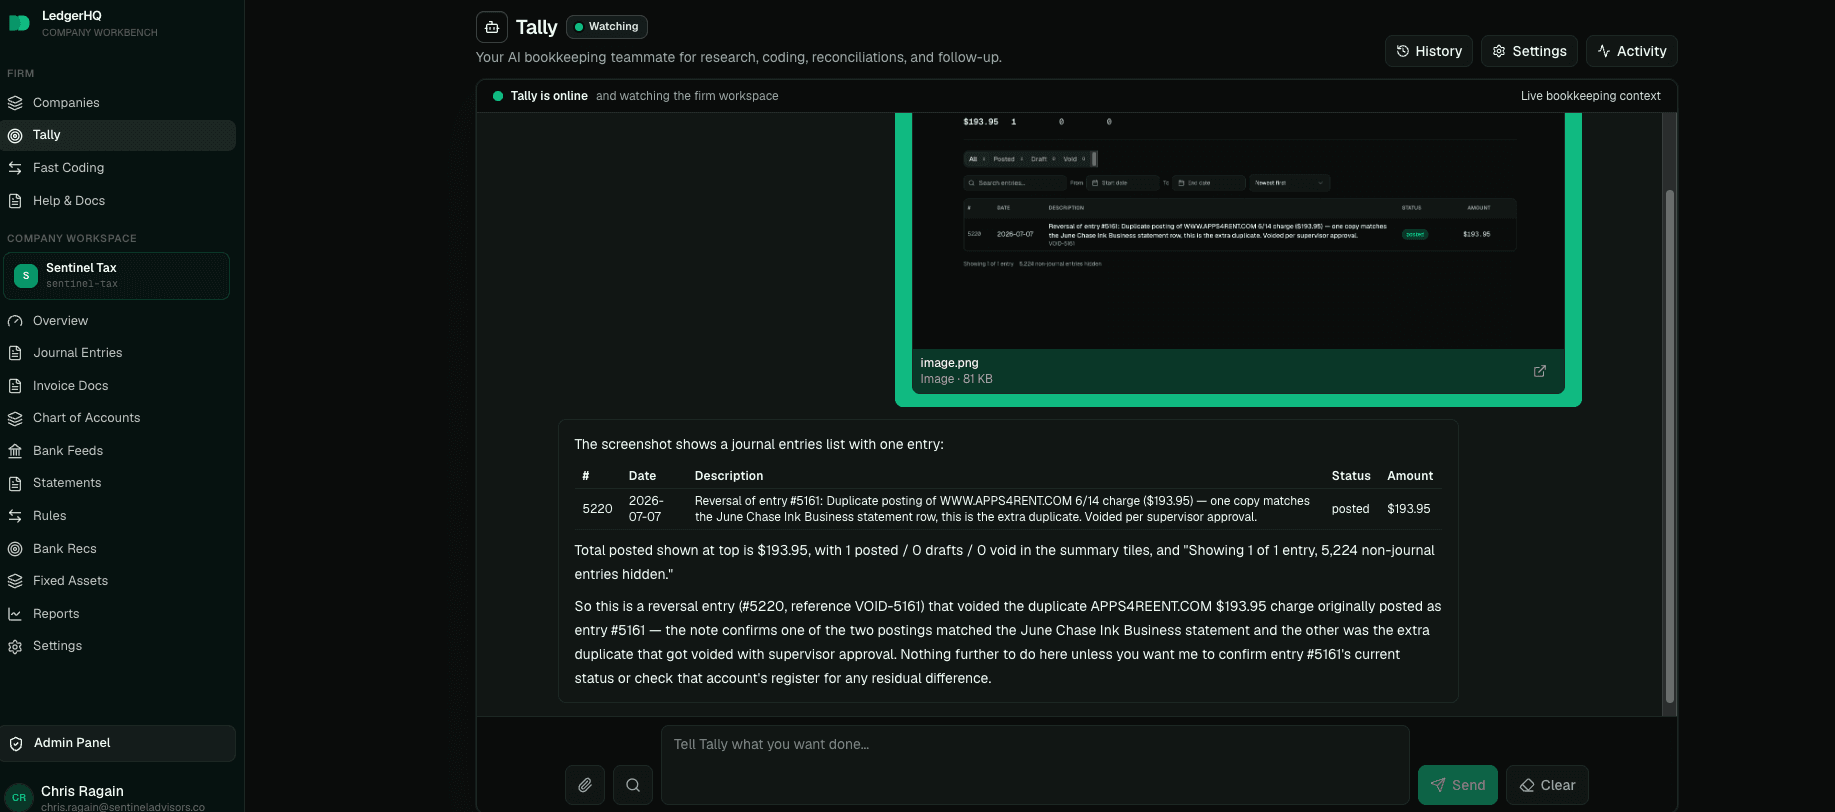Open Chris Ragain user profile

click(118, 797)
